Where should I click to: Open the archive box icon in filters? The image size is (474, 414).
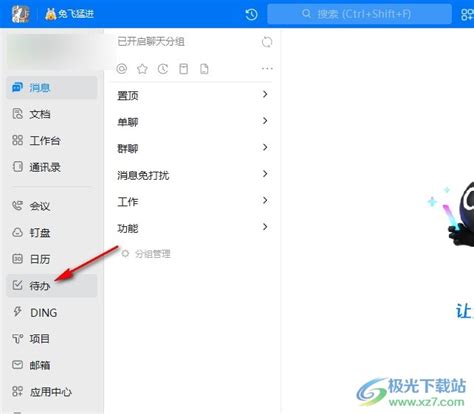click(x=184, y=69)
